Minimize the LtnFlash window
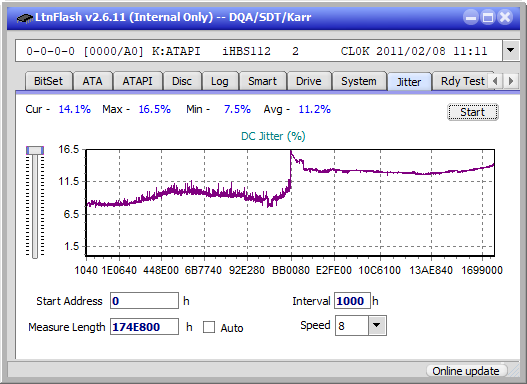527x384 pixels. (471, 17)
